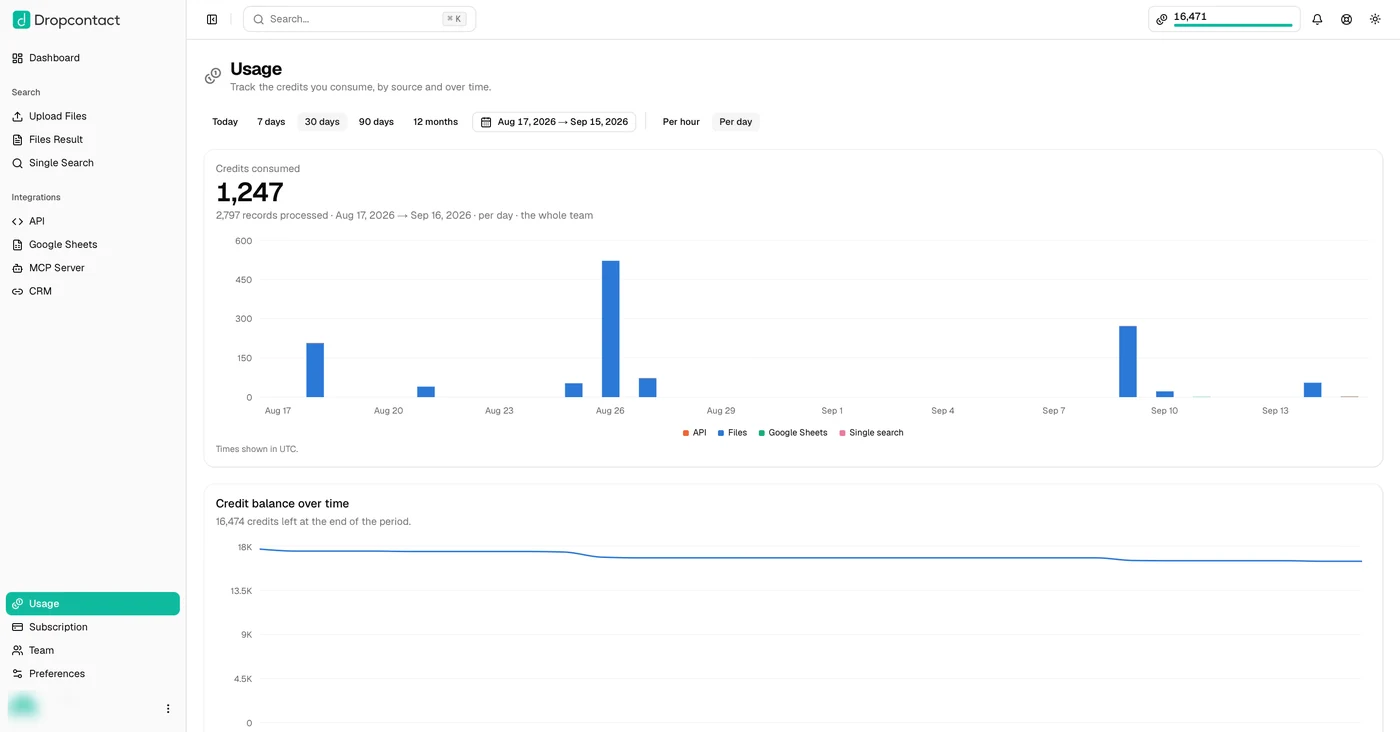Viewport: 1400px width, 732px height.
Task: Click the calendar icon in date range
Action: [486, 122]
